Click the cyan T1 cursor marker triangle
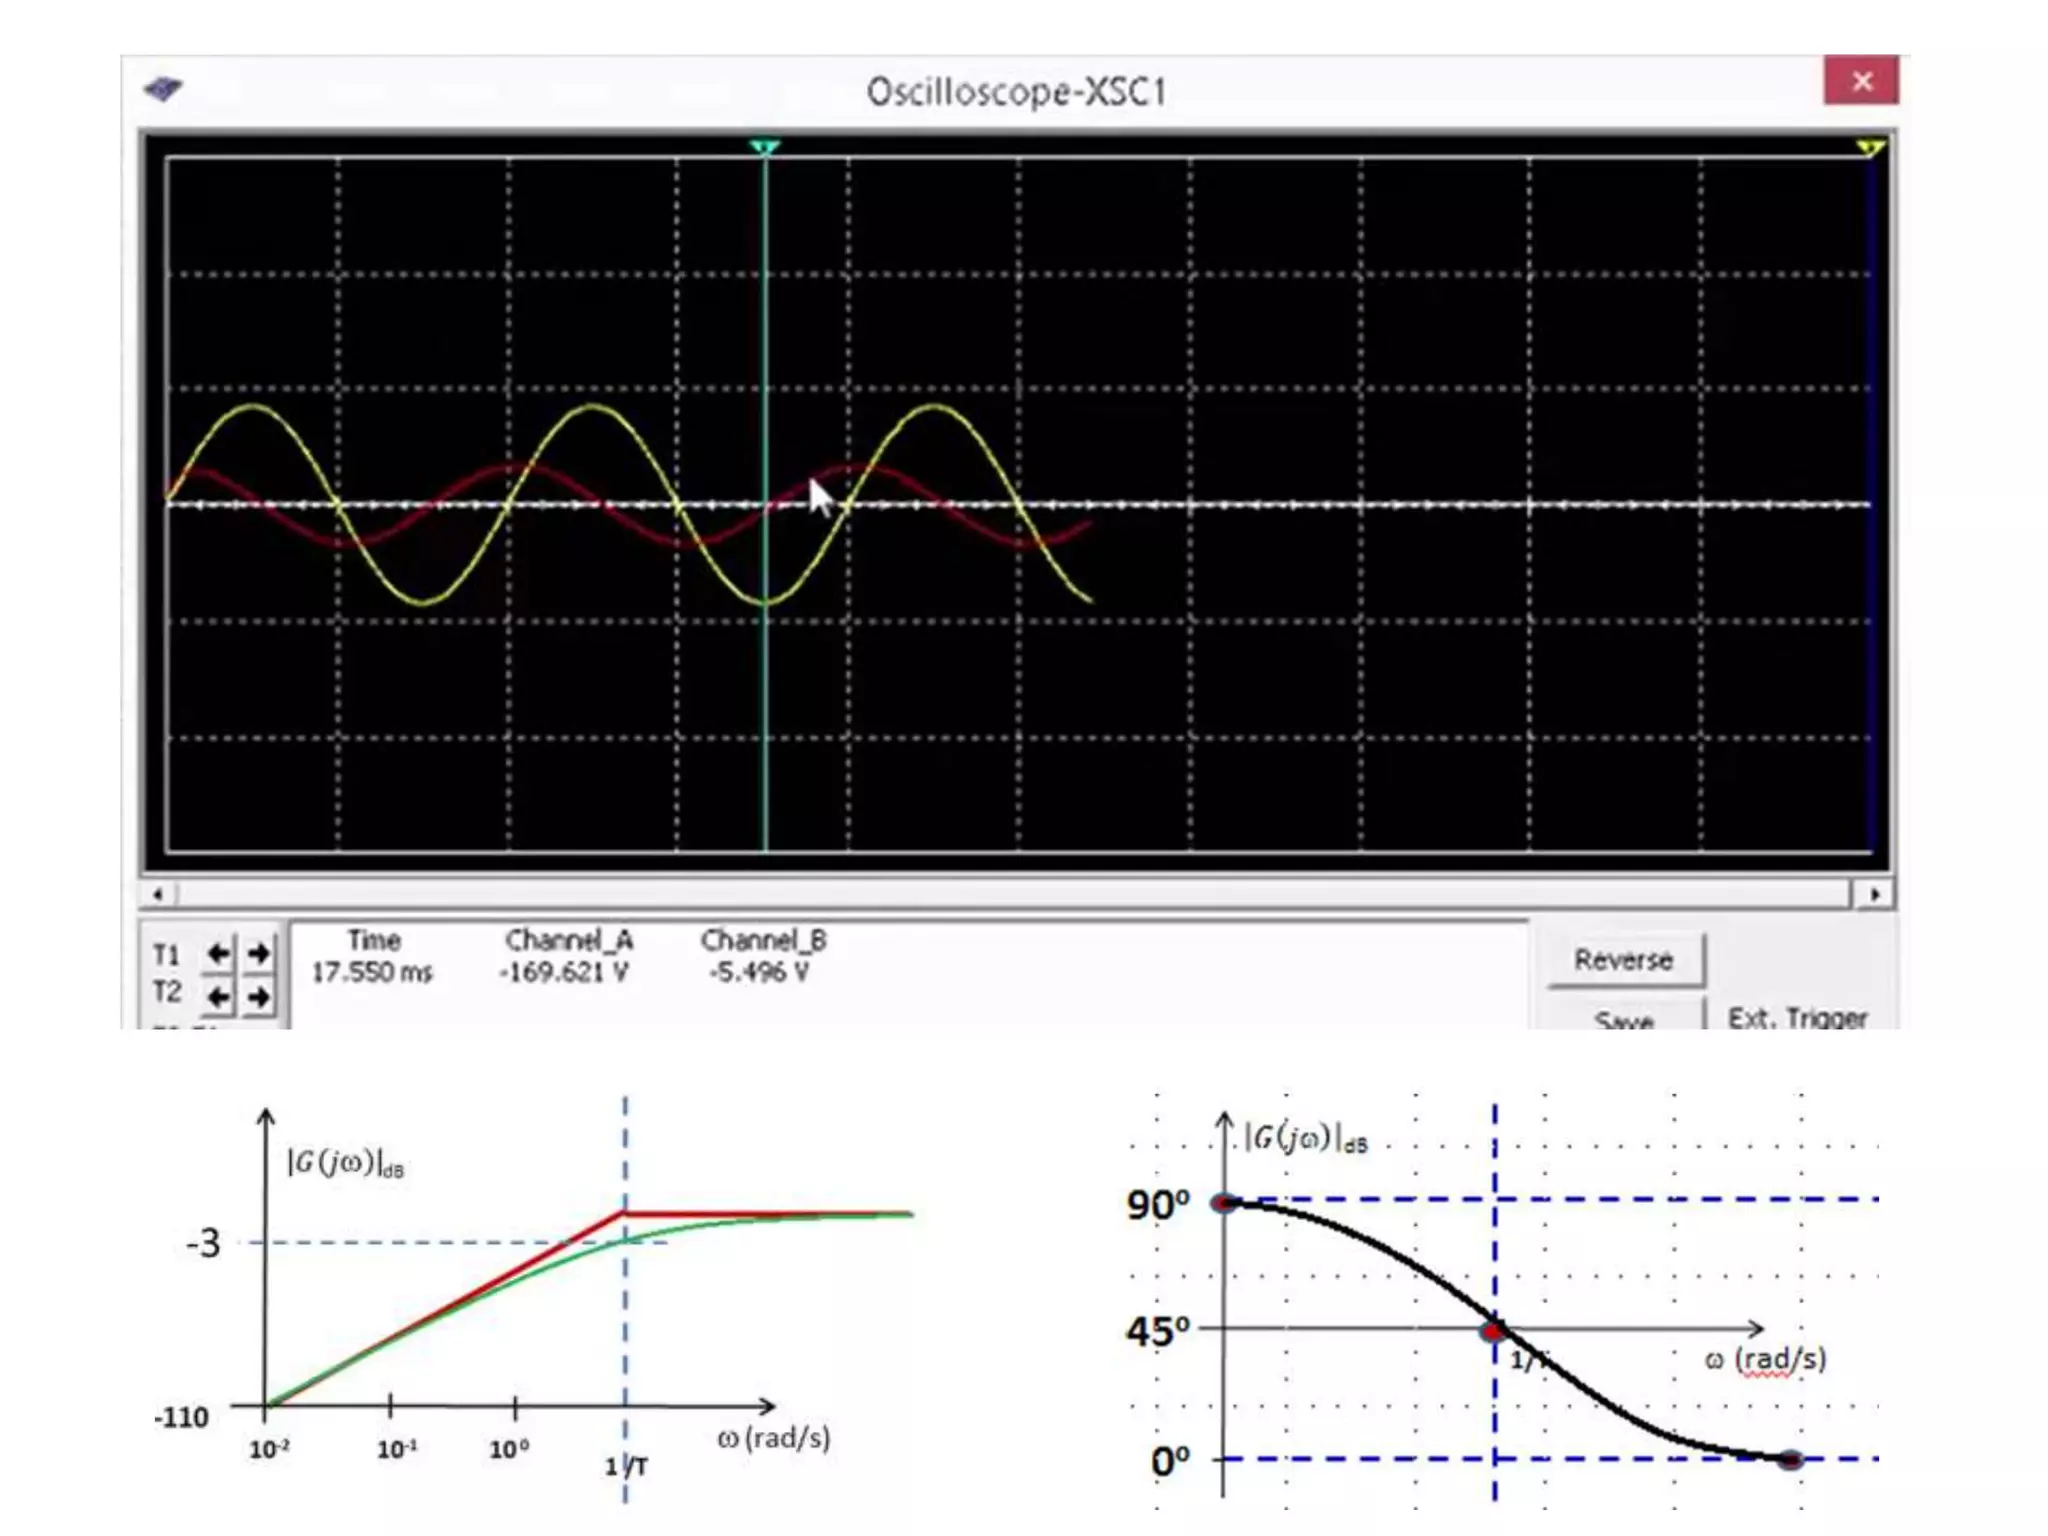This screenshot has width=2048, height=1536. point(765,148)
